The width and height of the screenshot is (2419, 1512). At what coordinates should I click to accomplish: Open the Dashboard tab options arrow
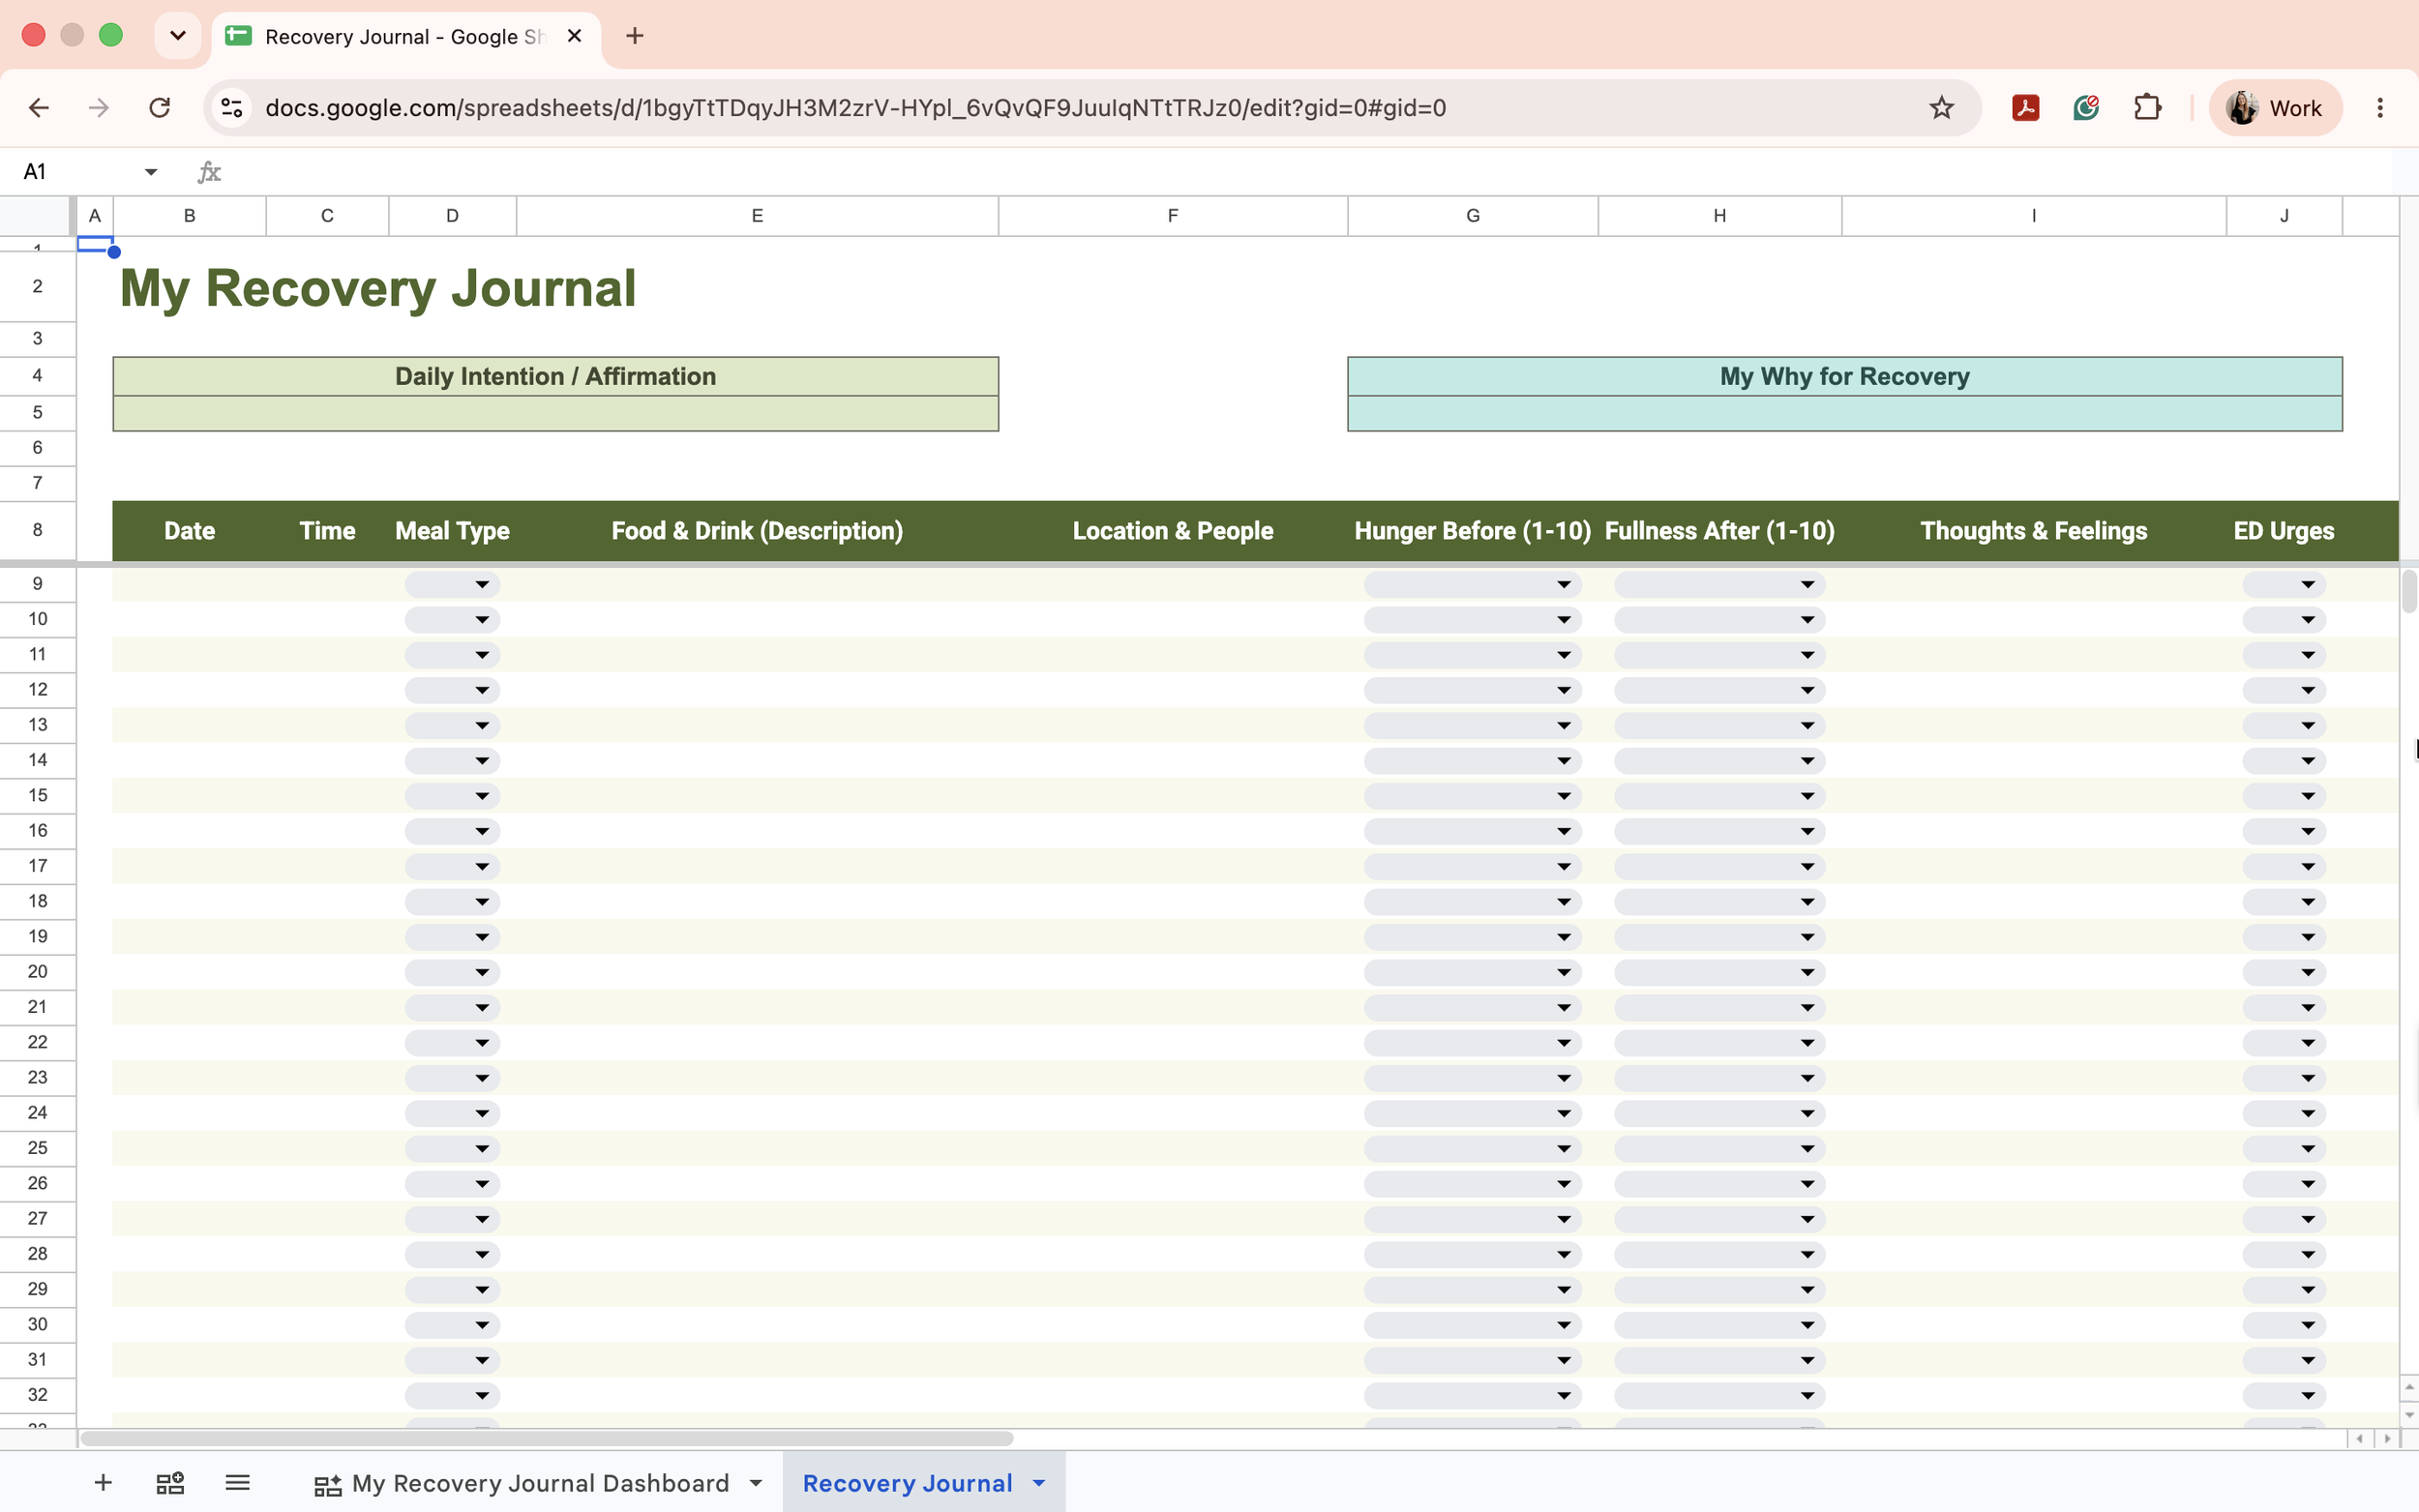pyautogui.click(x=756, y=1483)
